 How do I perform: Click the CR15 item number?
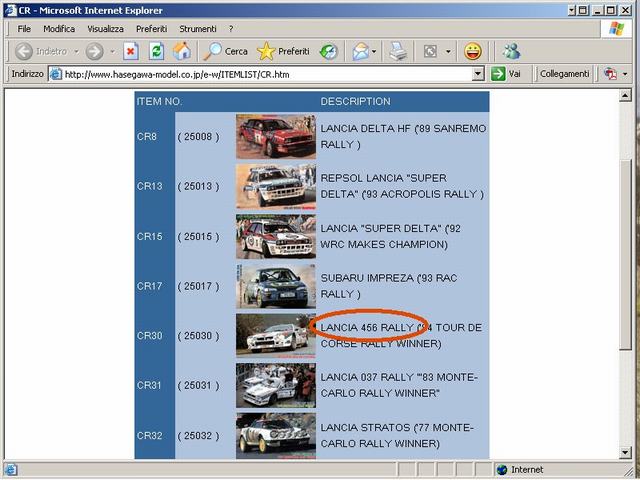(x=149, y=237)
